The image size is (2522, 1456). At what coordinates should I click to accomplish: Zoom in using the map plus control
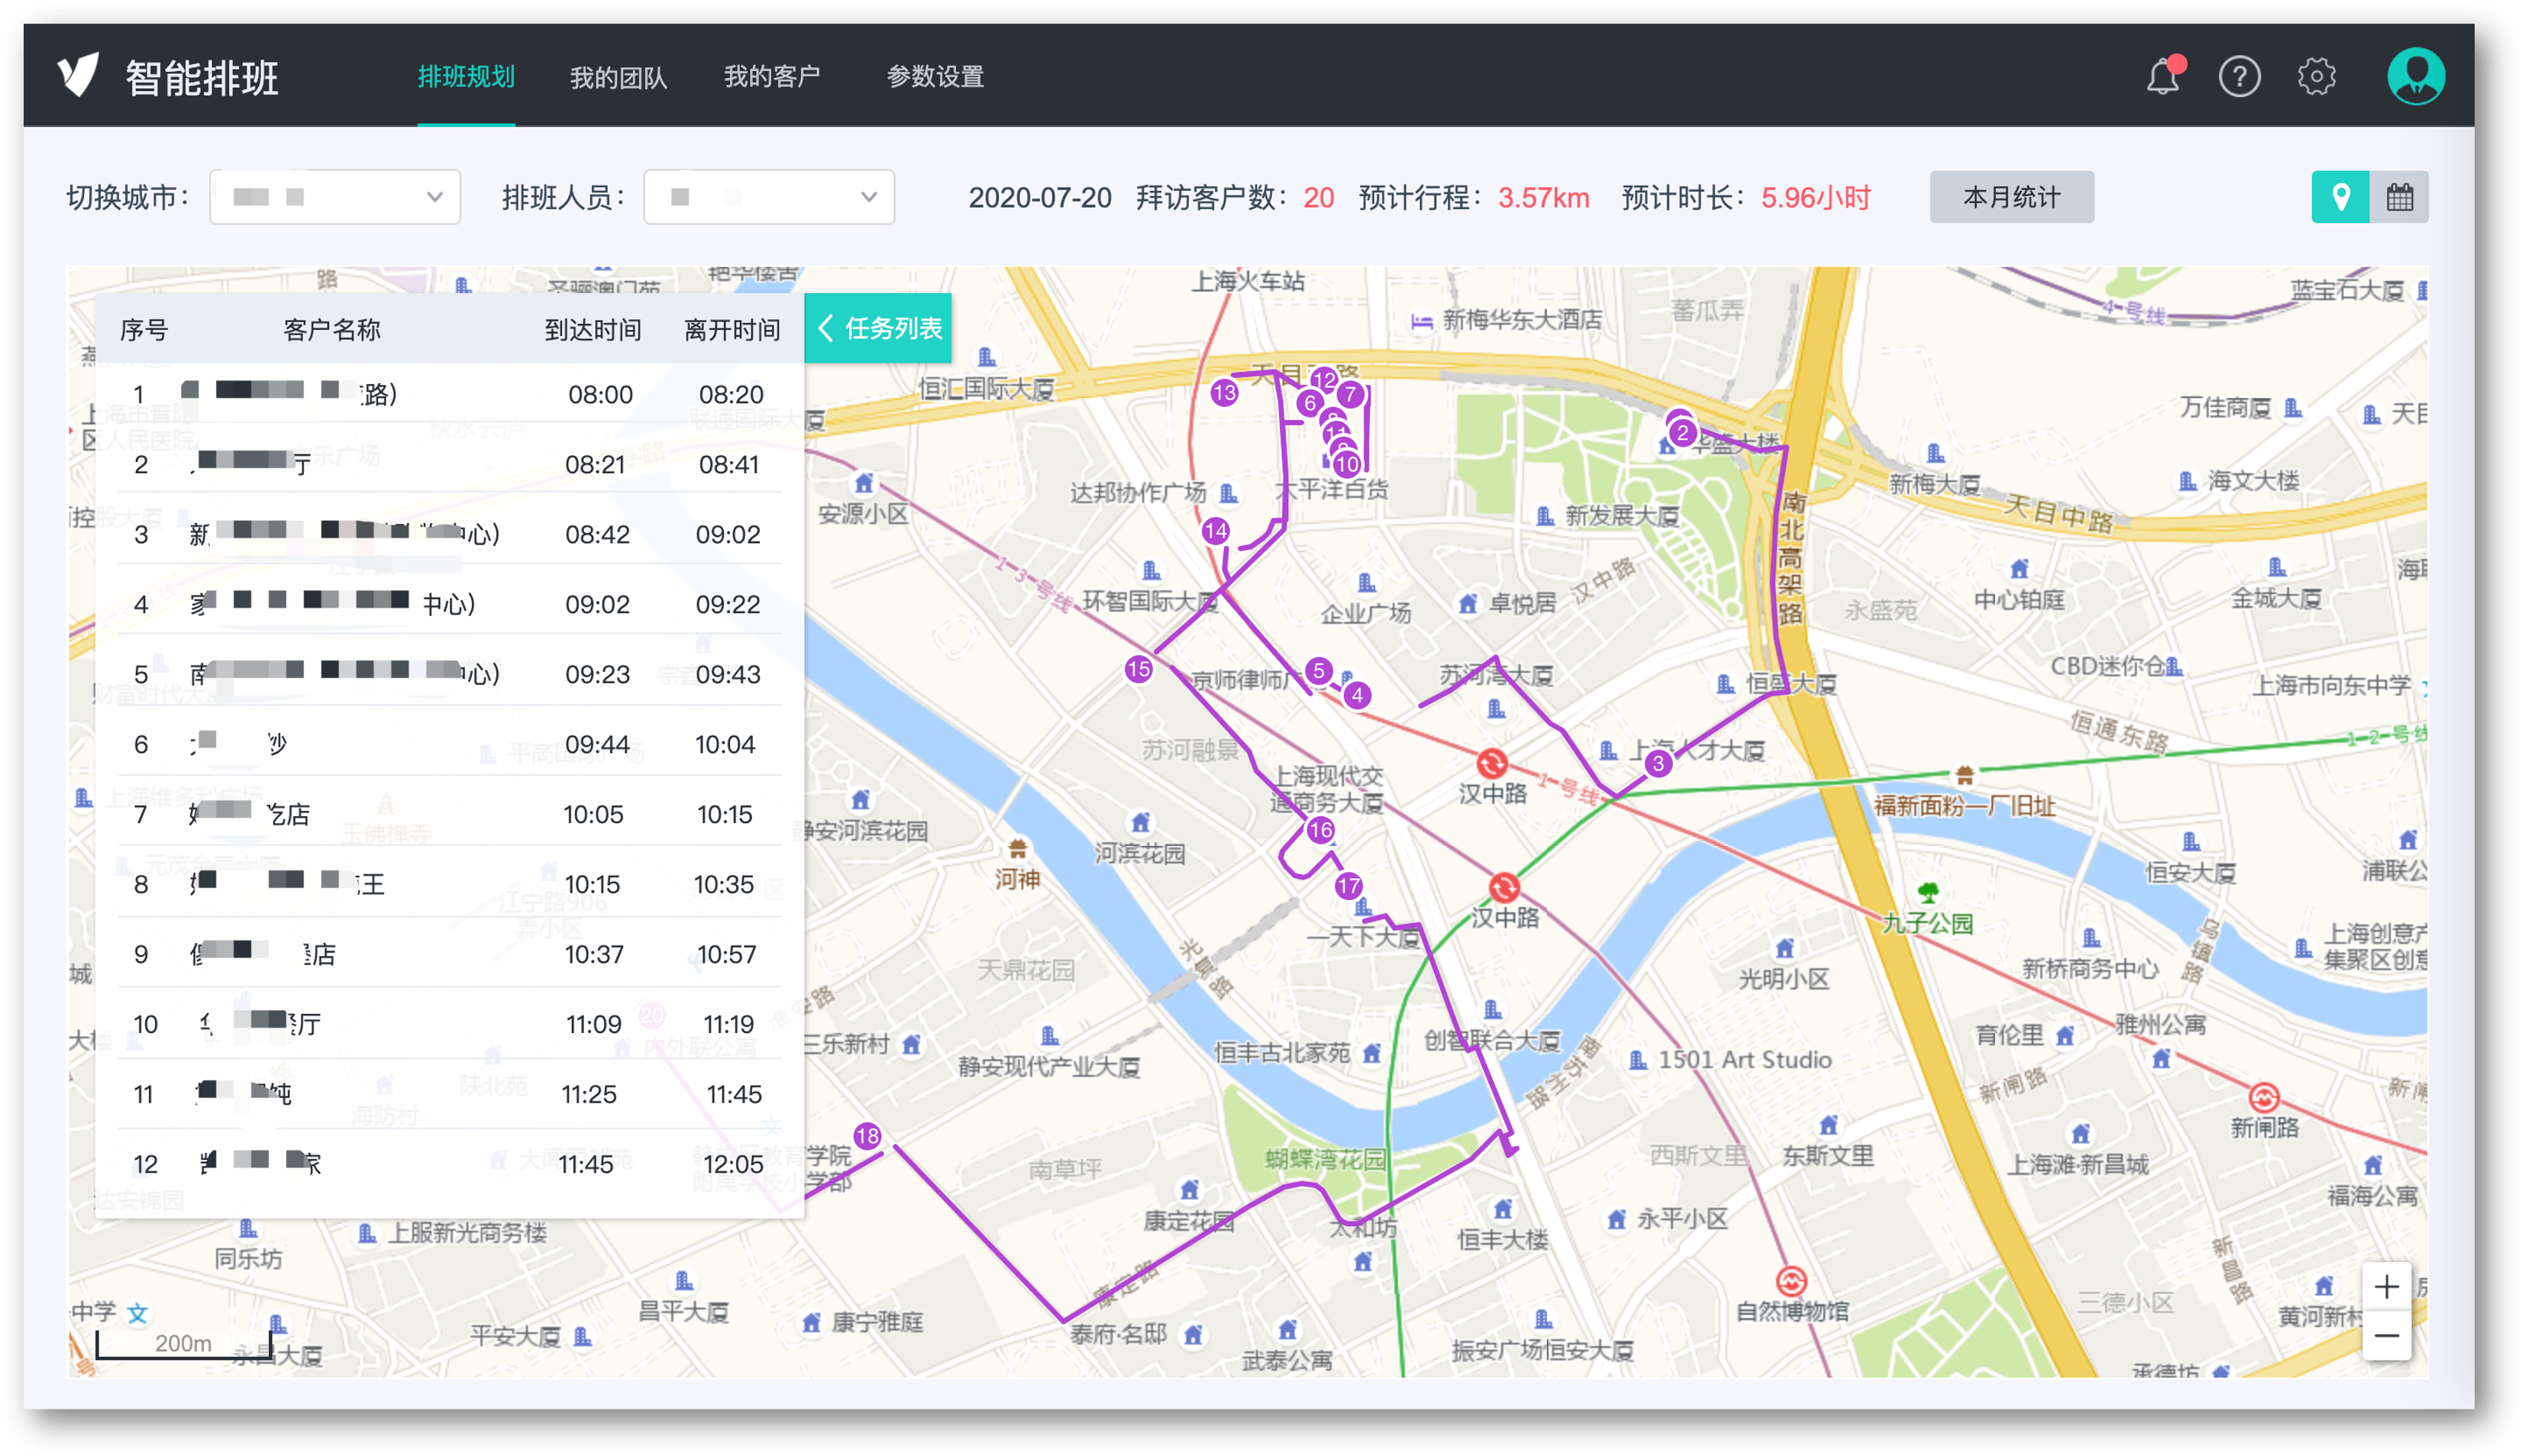point(2388,1287)
